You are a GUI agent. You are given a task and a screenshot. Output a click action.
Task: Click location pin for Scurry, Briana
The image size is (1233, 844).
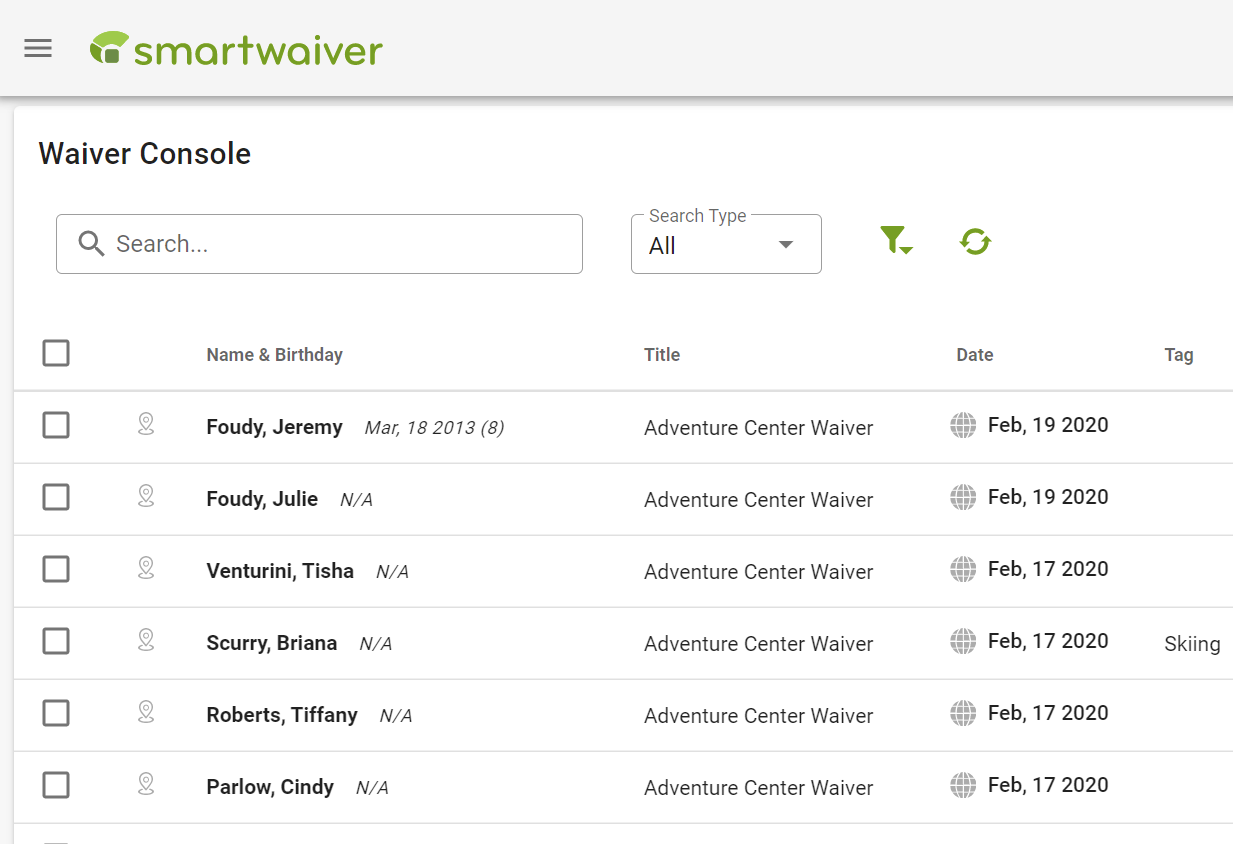[x=146, y=641]
